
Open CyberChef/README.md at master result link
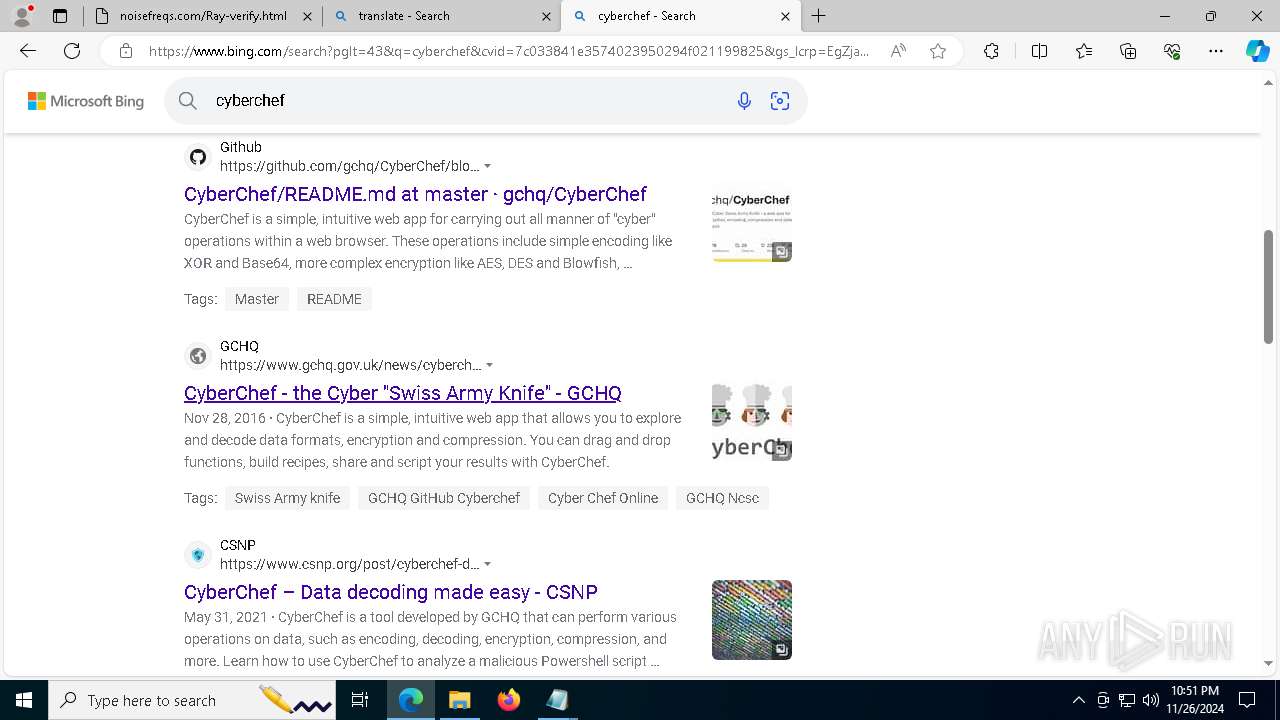[x=415, y=194]
